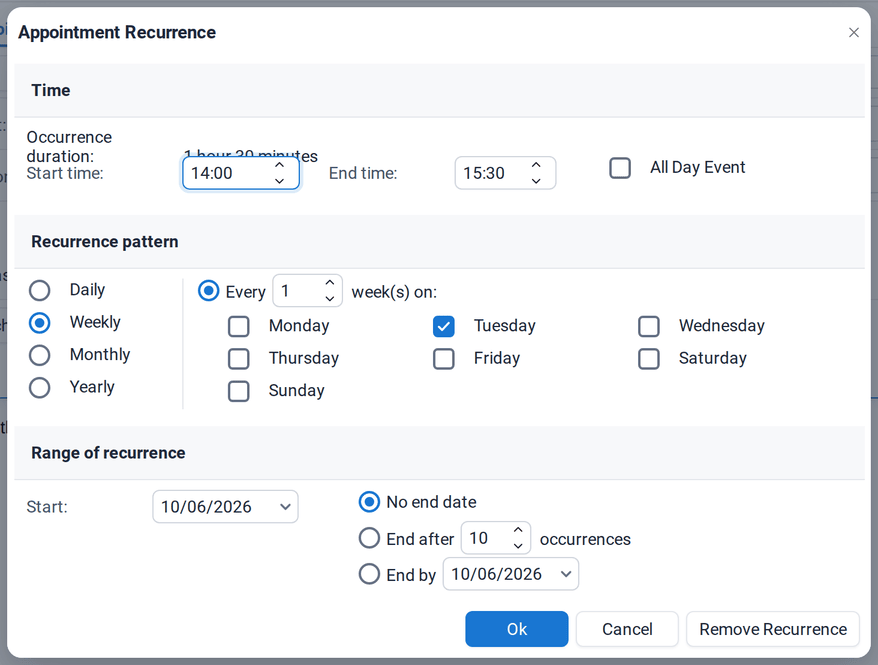Uncheck the Tuesday checkbox

[443, 326]
